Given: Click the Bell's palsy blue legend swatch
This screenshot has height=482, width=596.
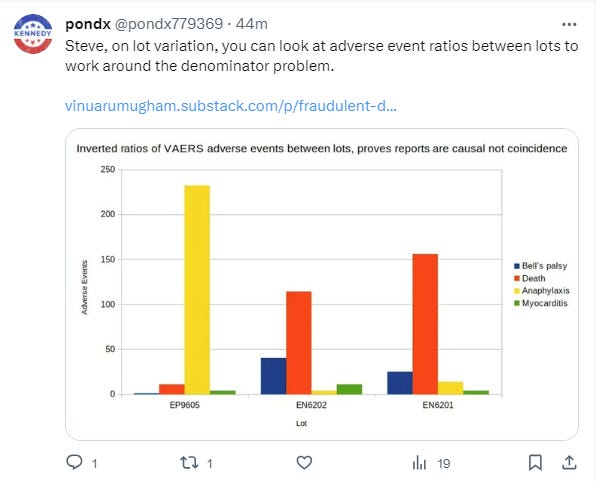Looking at the screenshot, I should [517, 266].
